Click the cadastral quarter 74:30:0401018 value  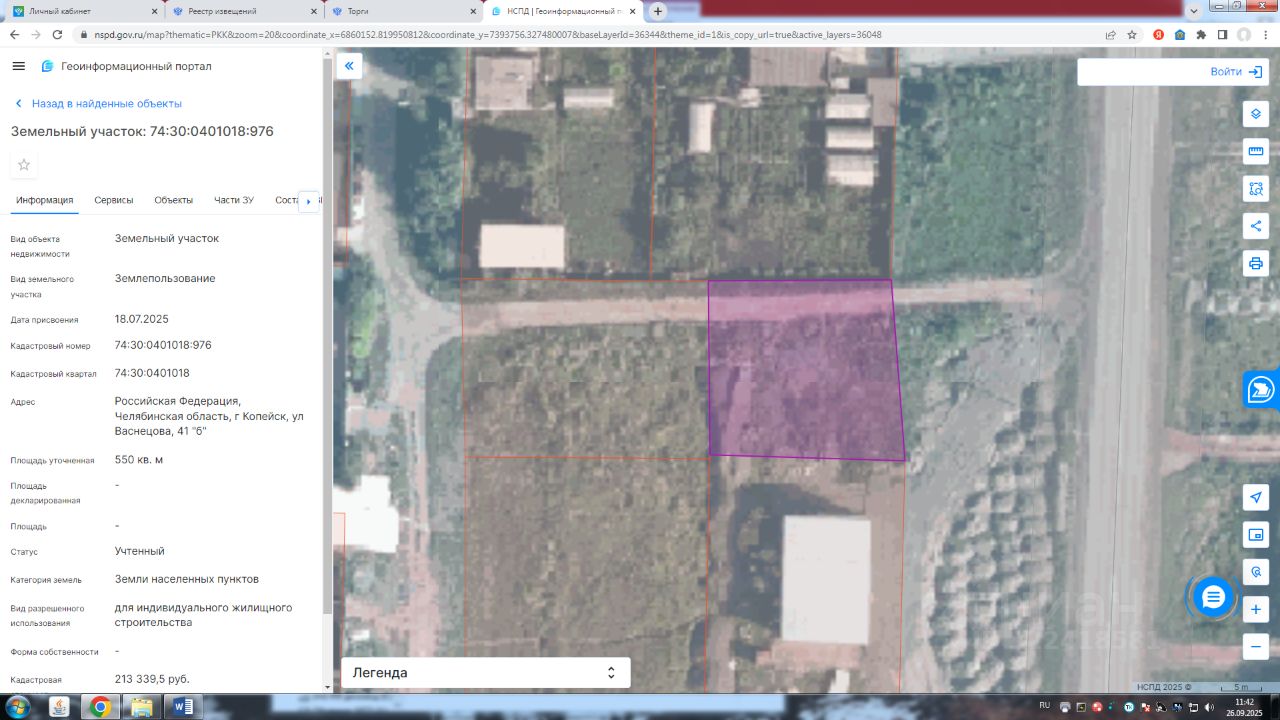click(x=152, y=373)
